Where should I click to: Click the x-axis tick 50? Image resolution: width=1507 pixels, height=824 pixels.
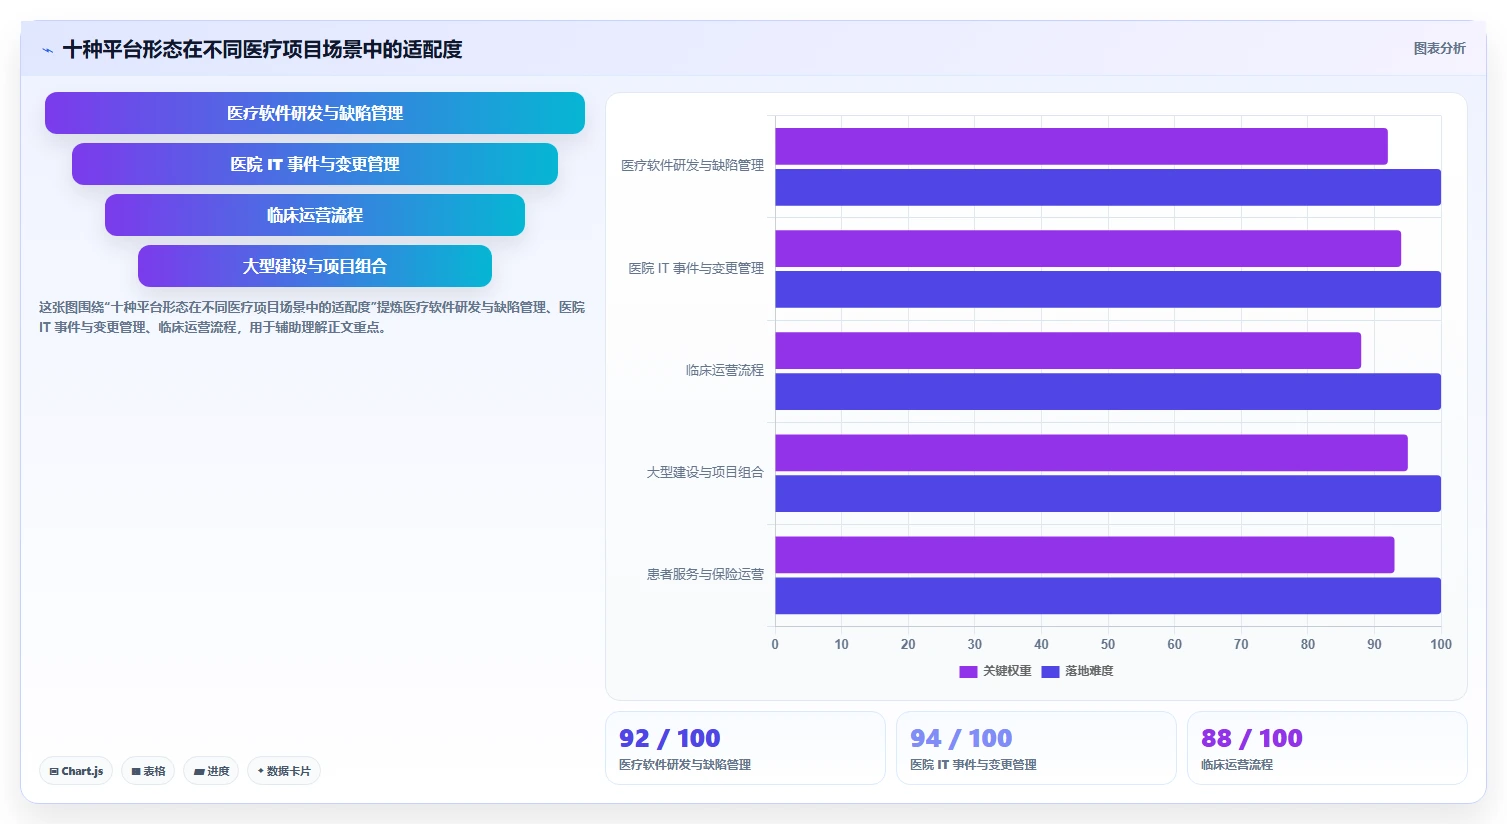1108,644
